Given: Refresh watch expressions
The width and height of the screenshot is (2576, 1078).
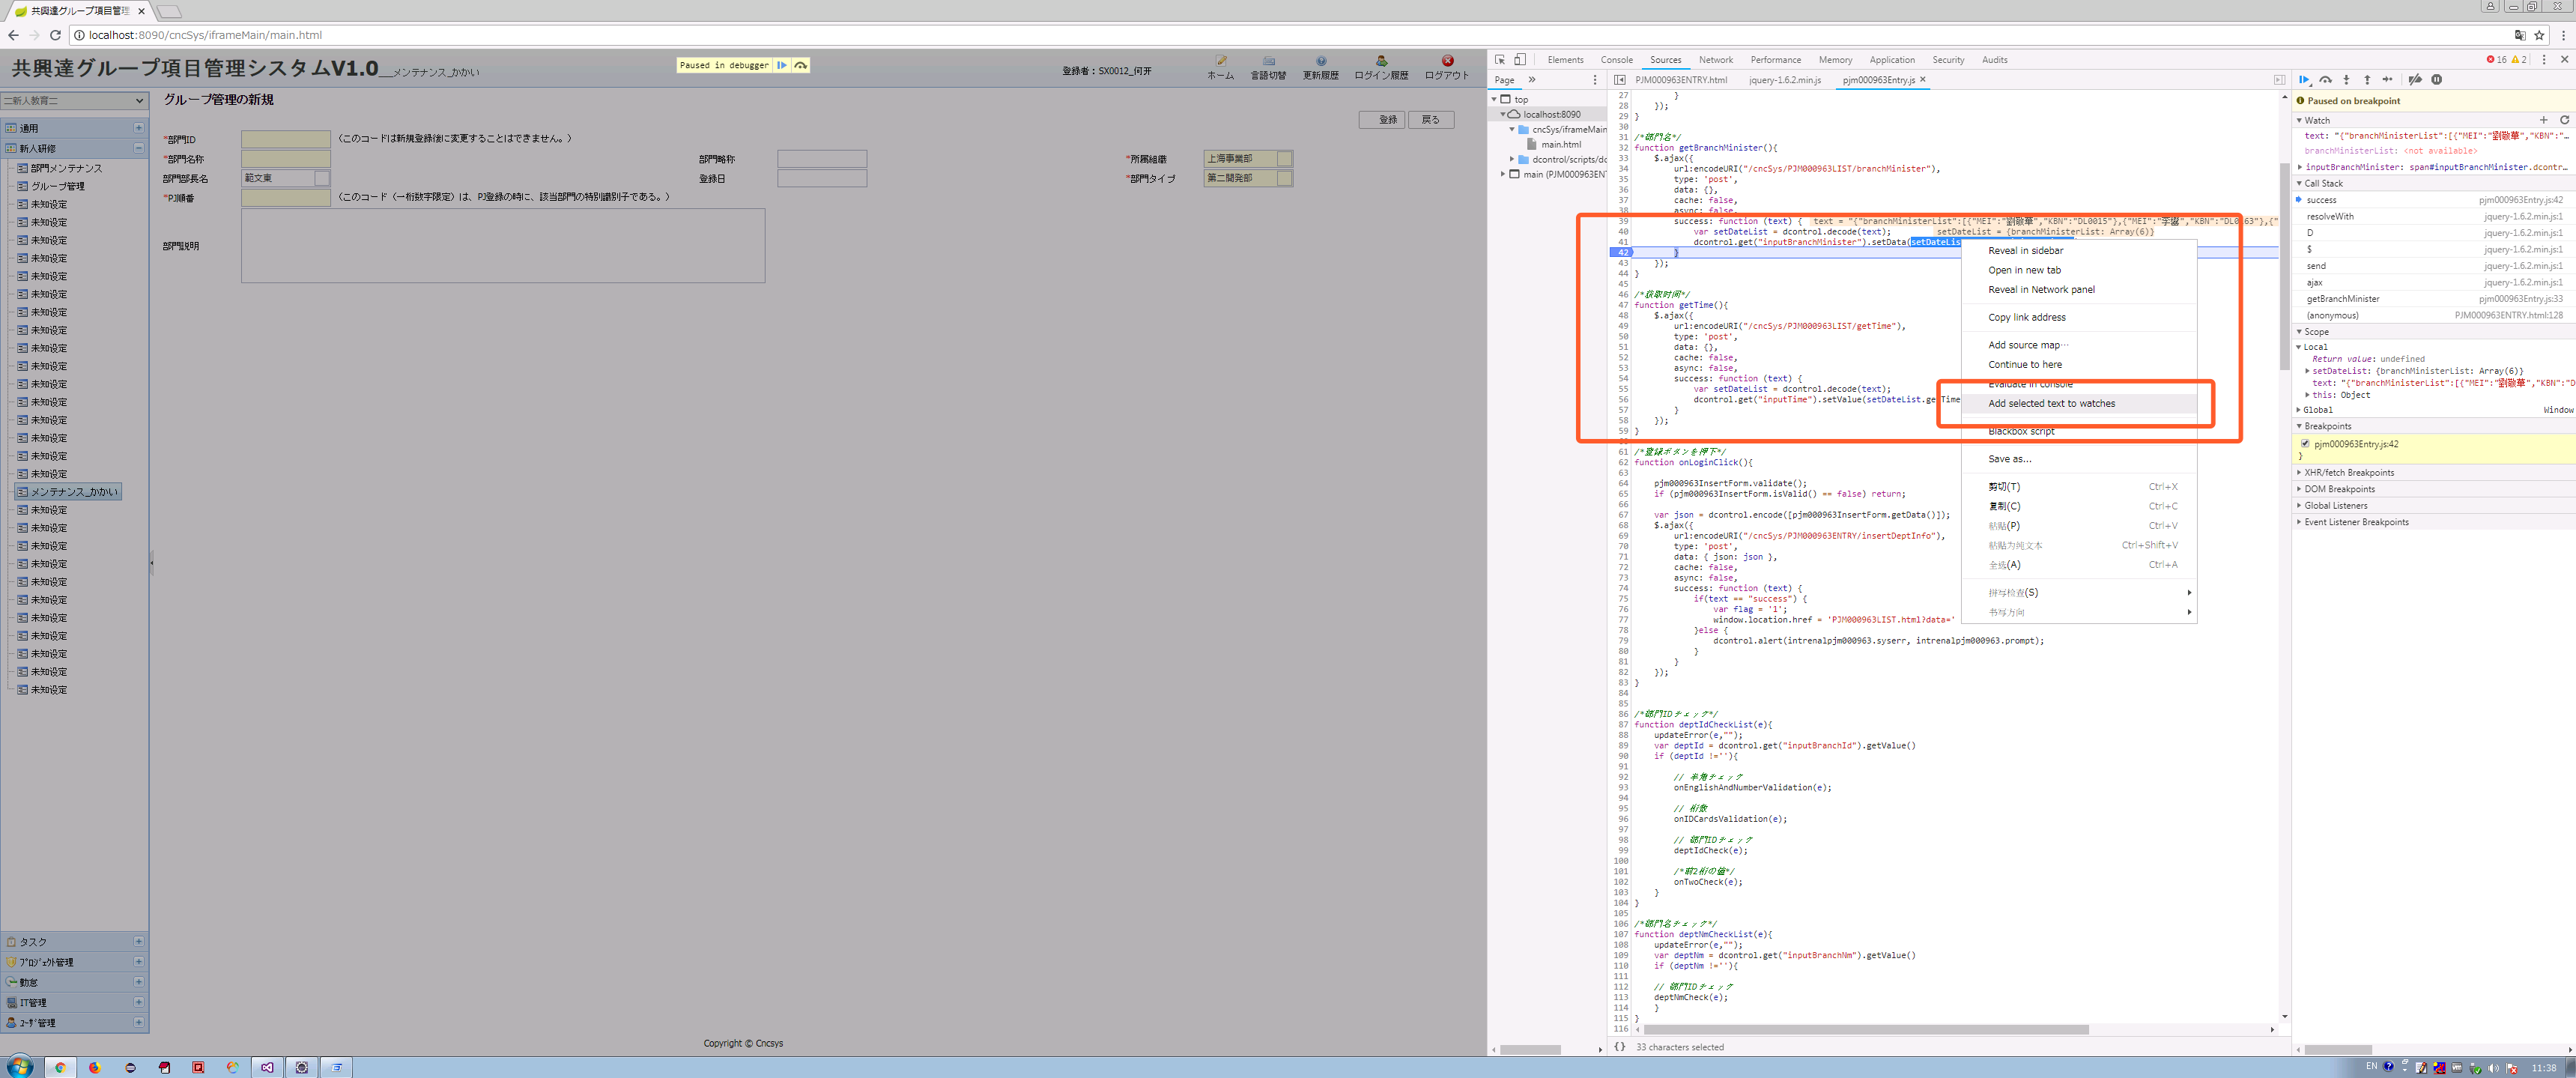Looking at the screenshot, I should tap(2564, 120).
